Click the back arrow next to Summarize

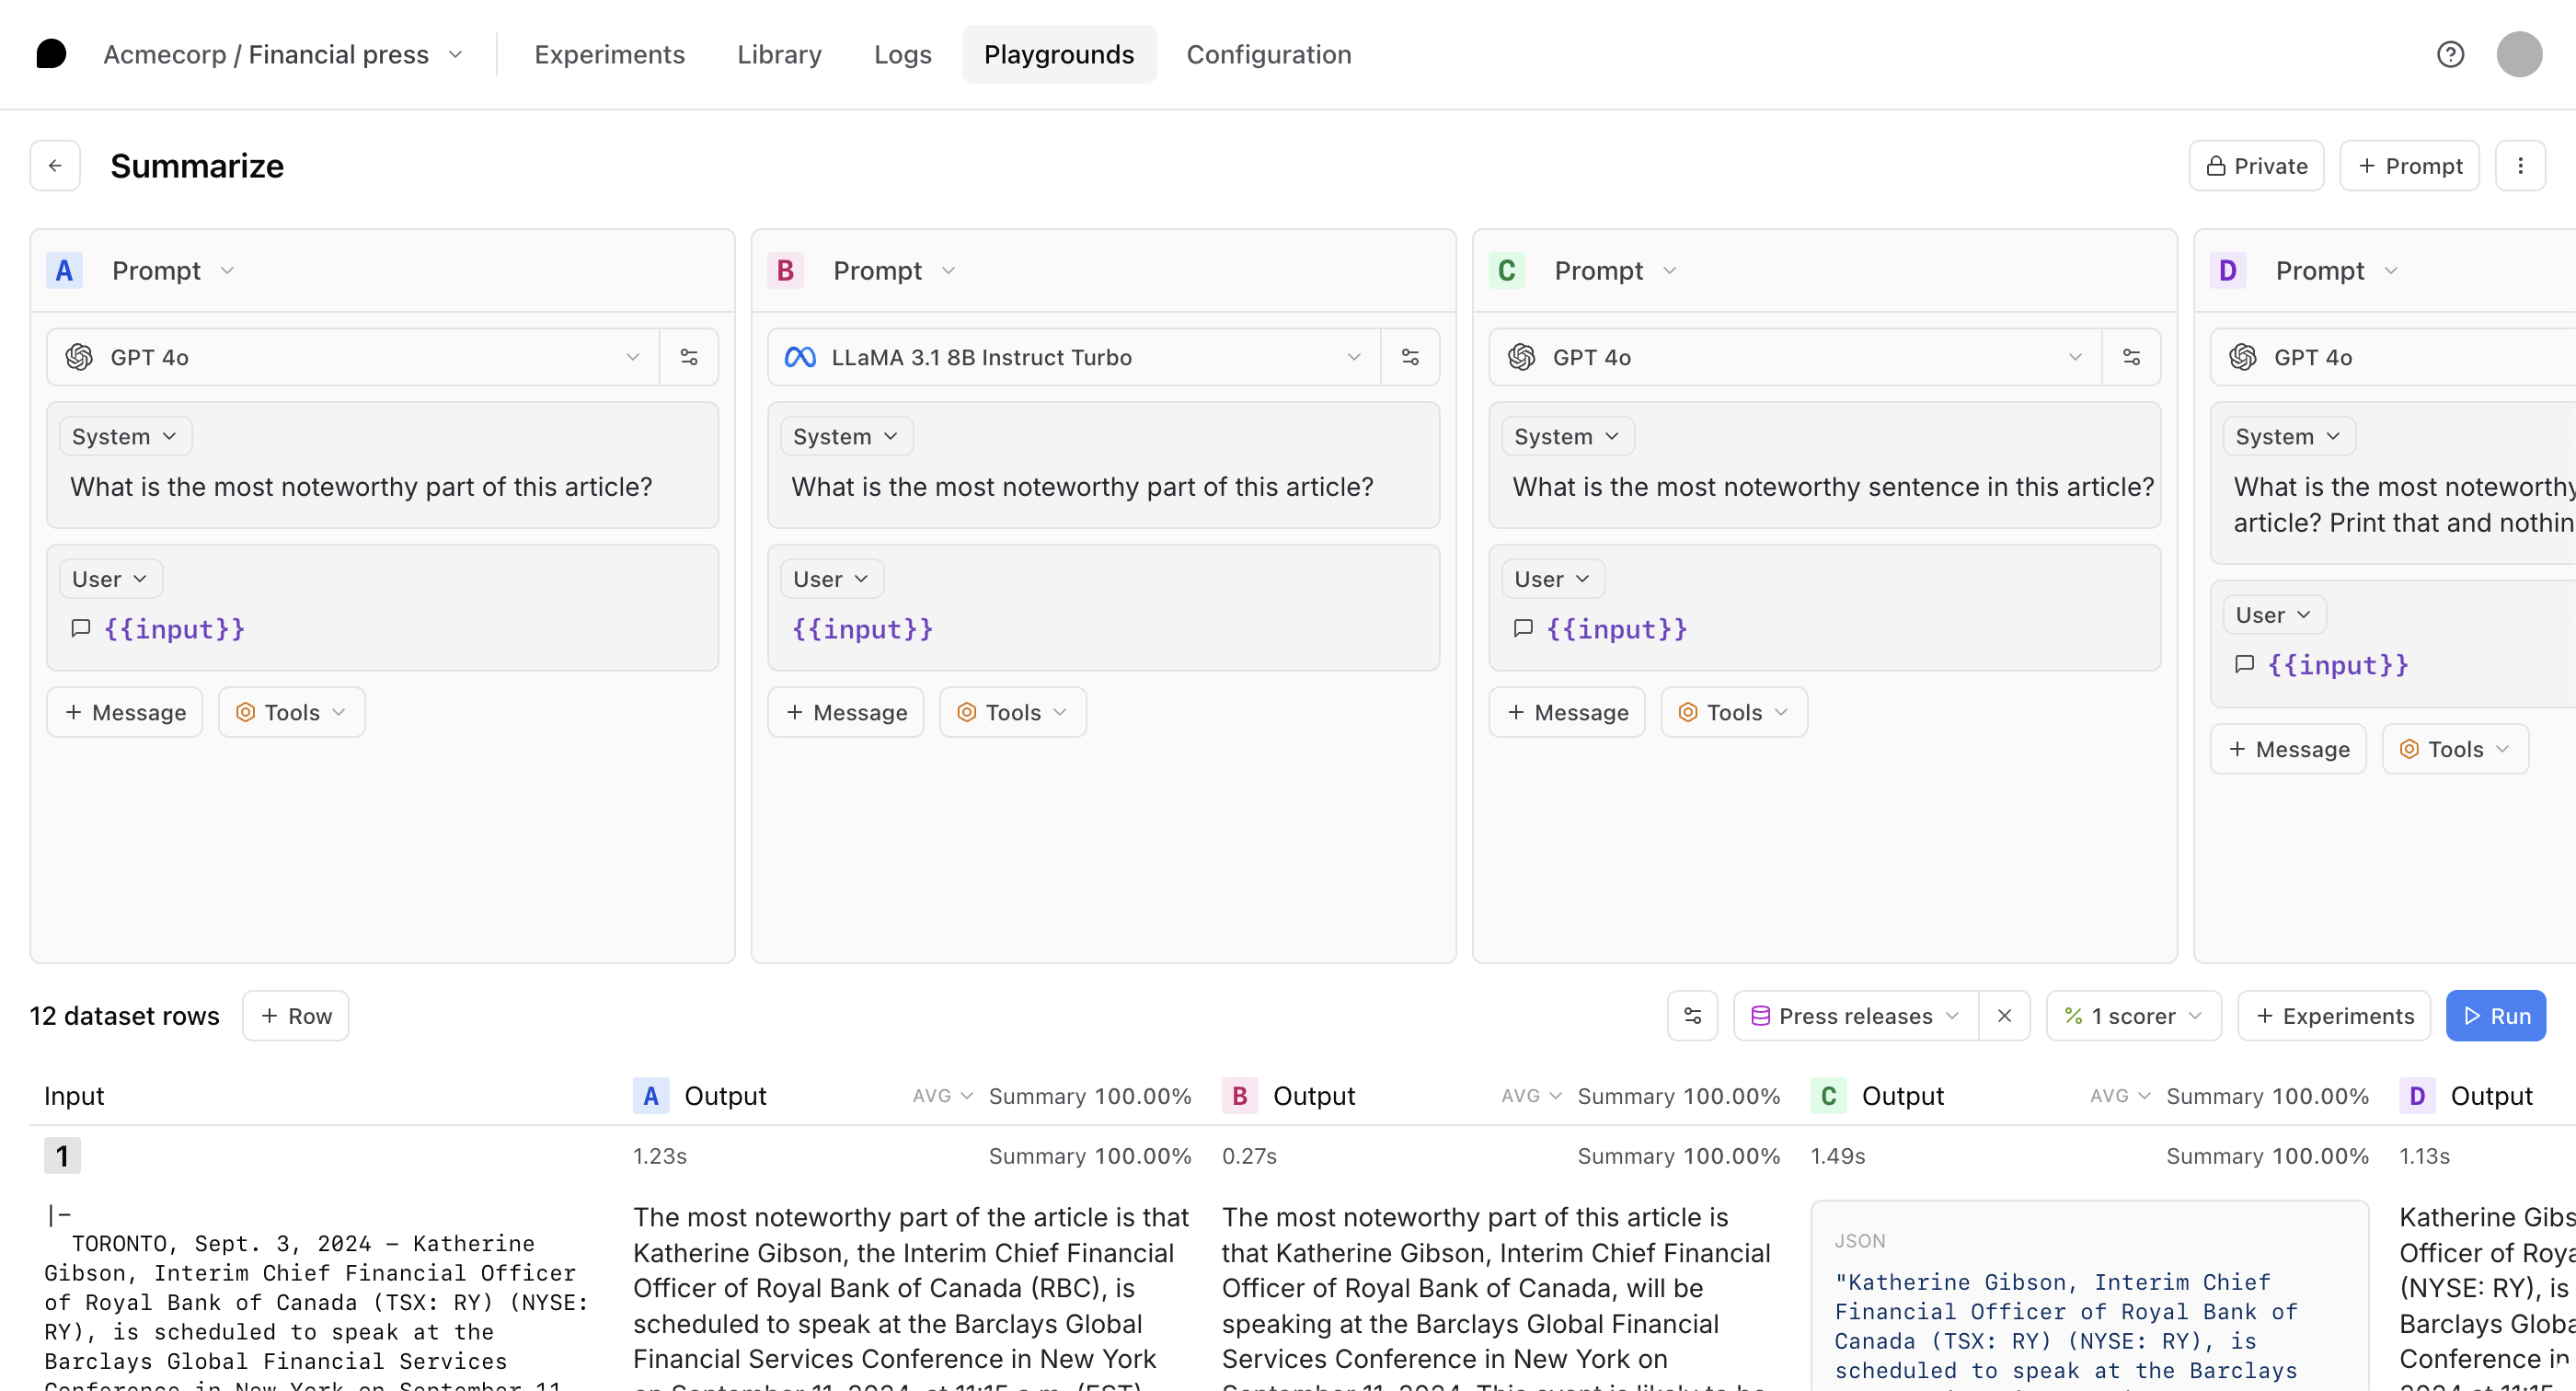(55, 166)
